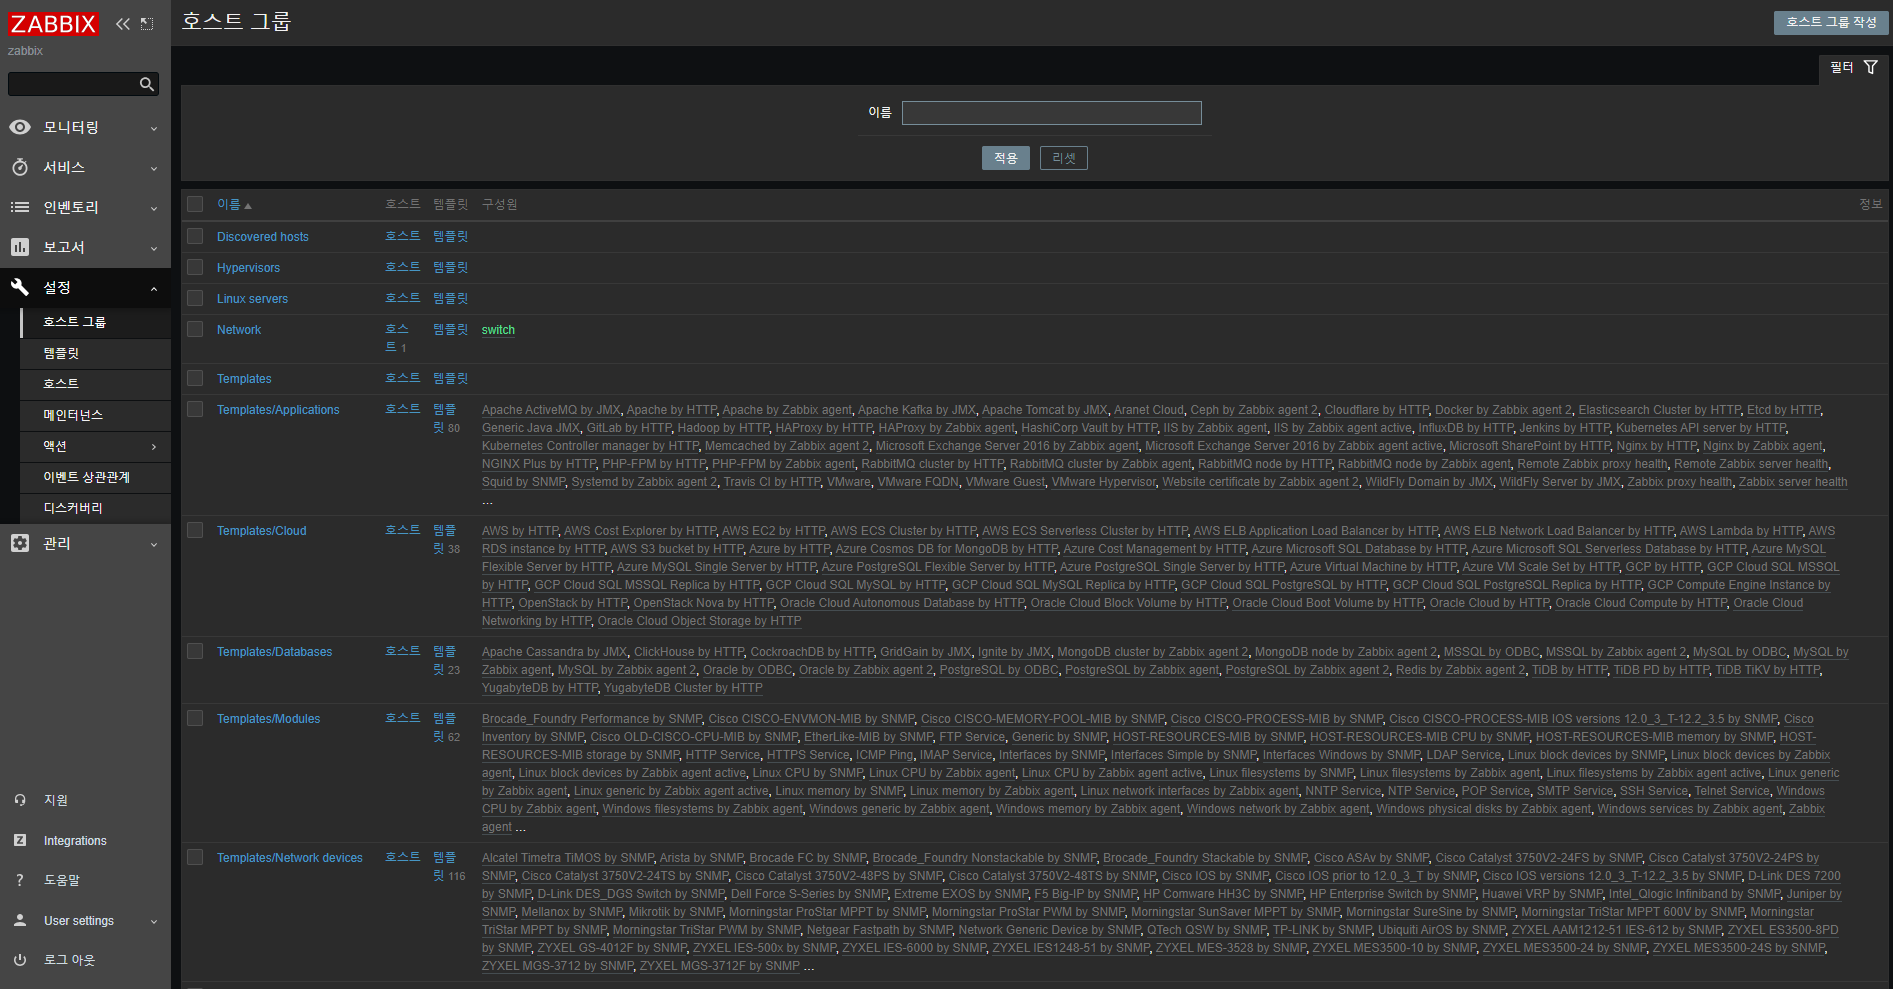
Task: Open the Hypervisors group link
Action: (x=248, y=268)
